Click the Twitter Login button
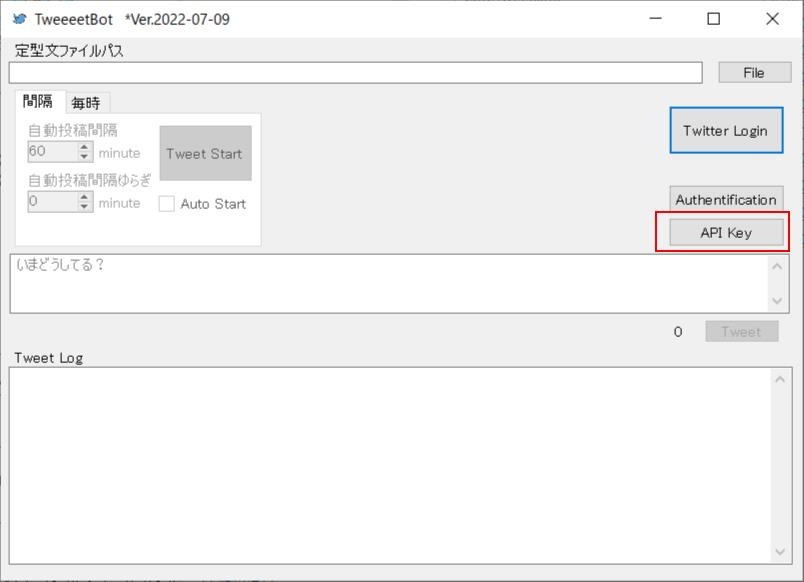Screen dimensions: 804x582 click(x=726, y=130)
